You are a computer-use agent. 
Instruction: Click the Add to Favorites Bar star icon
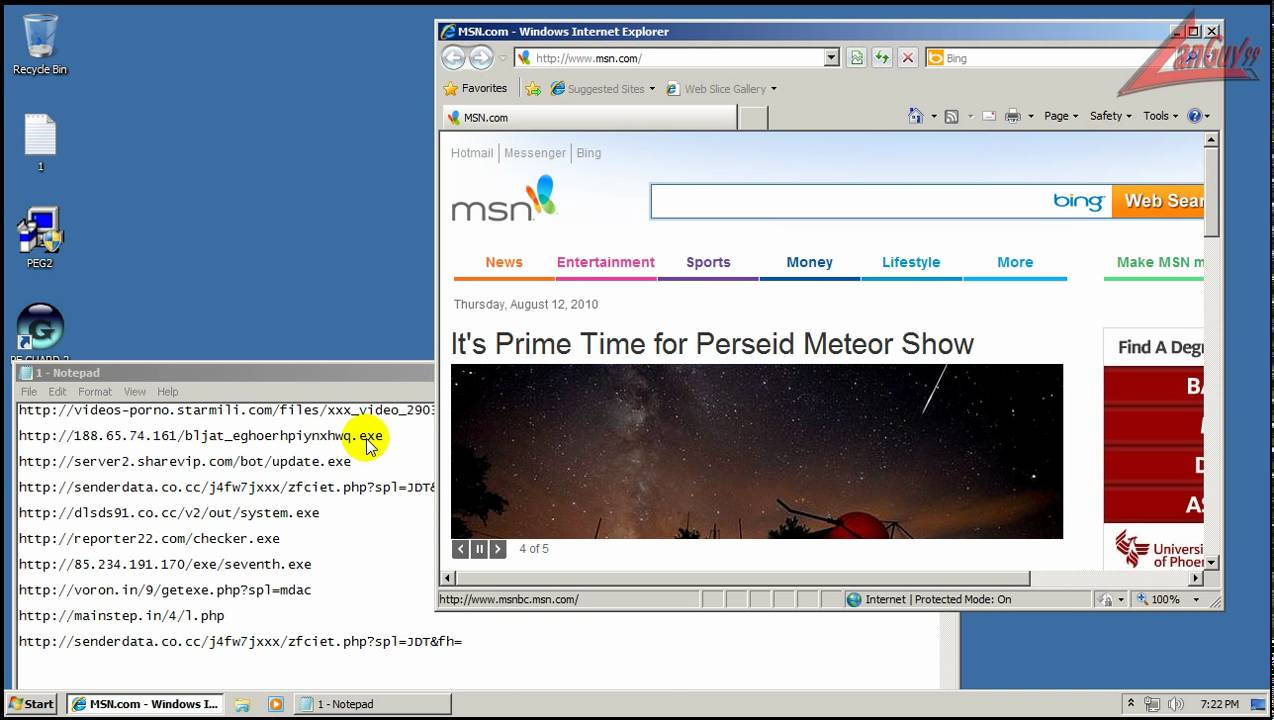[533, 89]
